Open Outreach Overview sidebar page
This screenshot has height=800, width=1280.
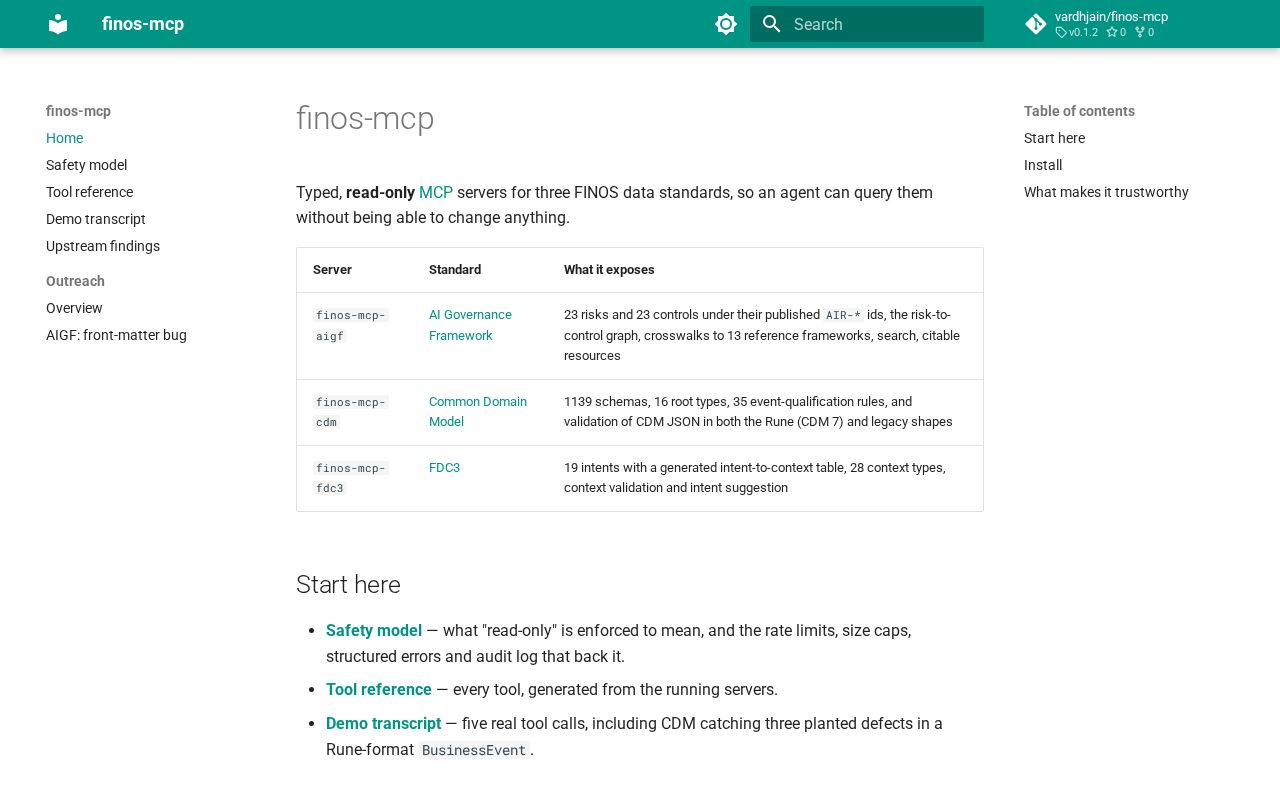[74, 308]
